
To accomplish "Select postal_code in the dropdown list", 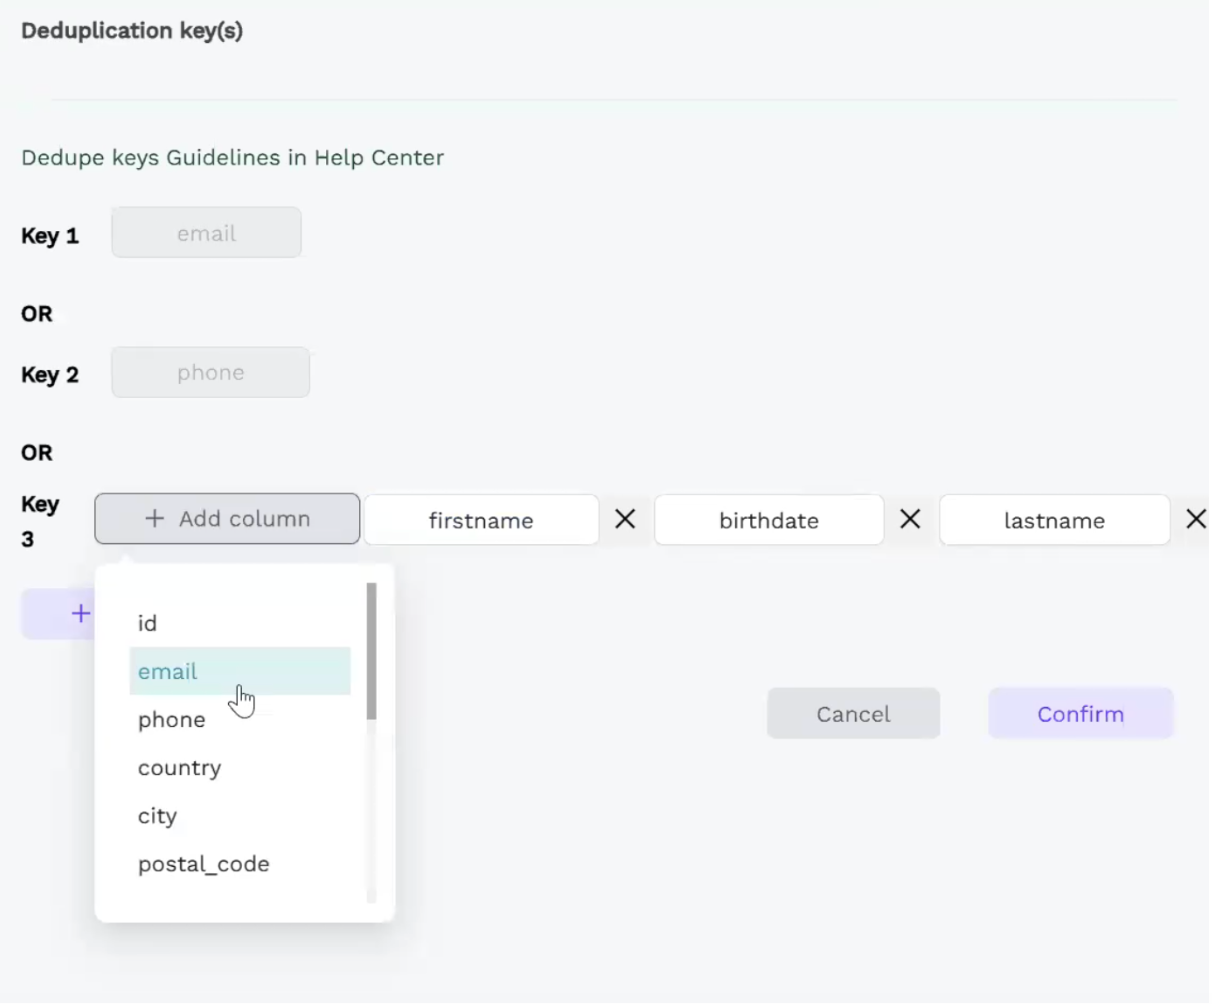I will point(204,864).
